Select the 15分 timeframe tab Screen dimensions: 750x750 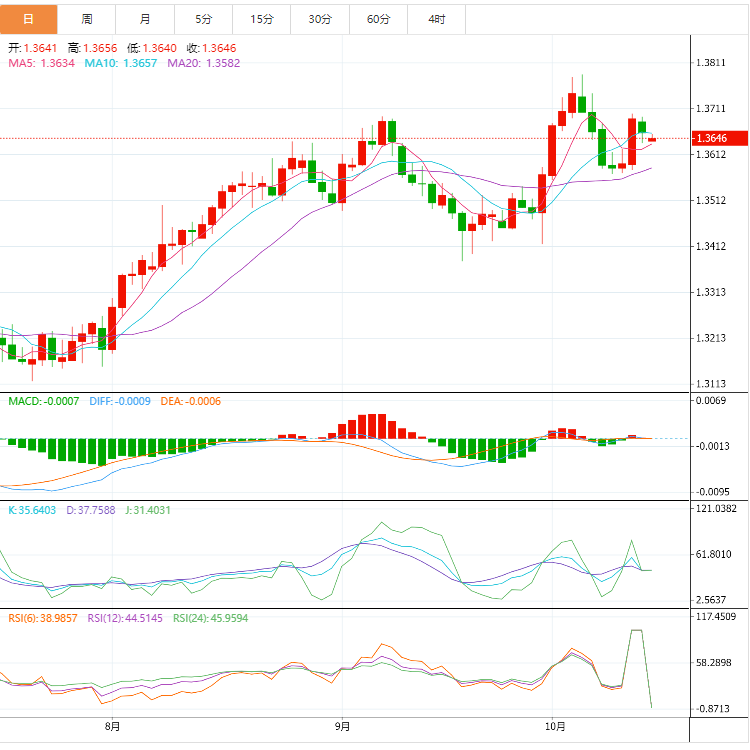[262, 19]
